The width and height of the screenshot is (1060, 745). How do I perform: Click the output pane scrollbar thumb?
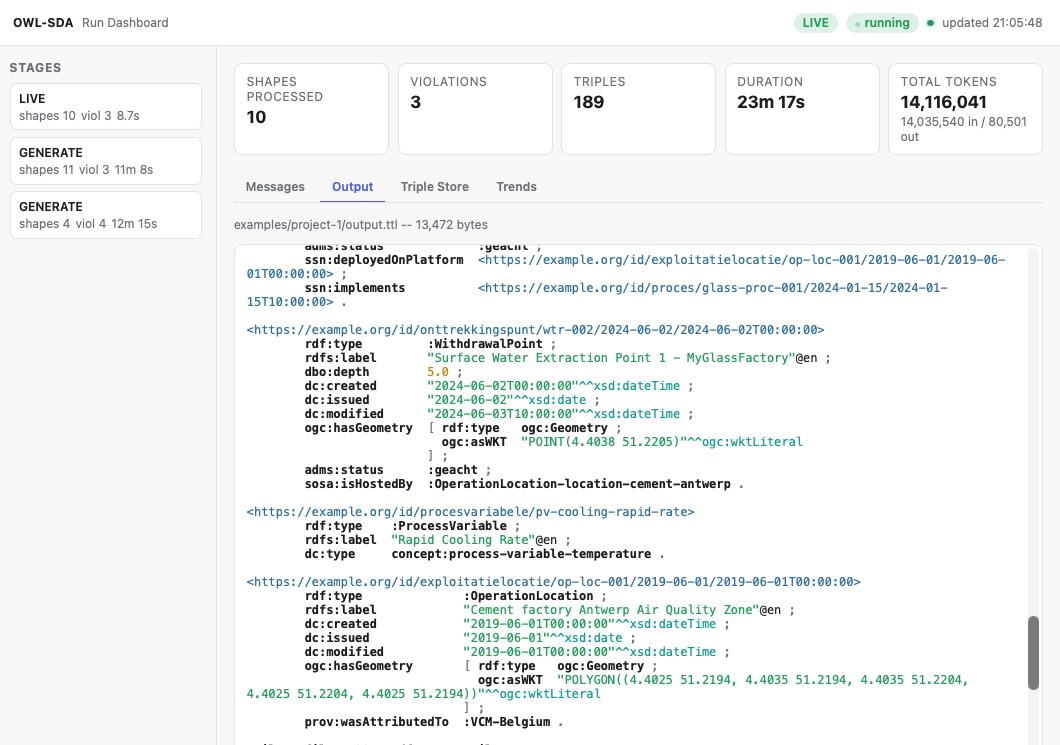[1033, 652]
